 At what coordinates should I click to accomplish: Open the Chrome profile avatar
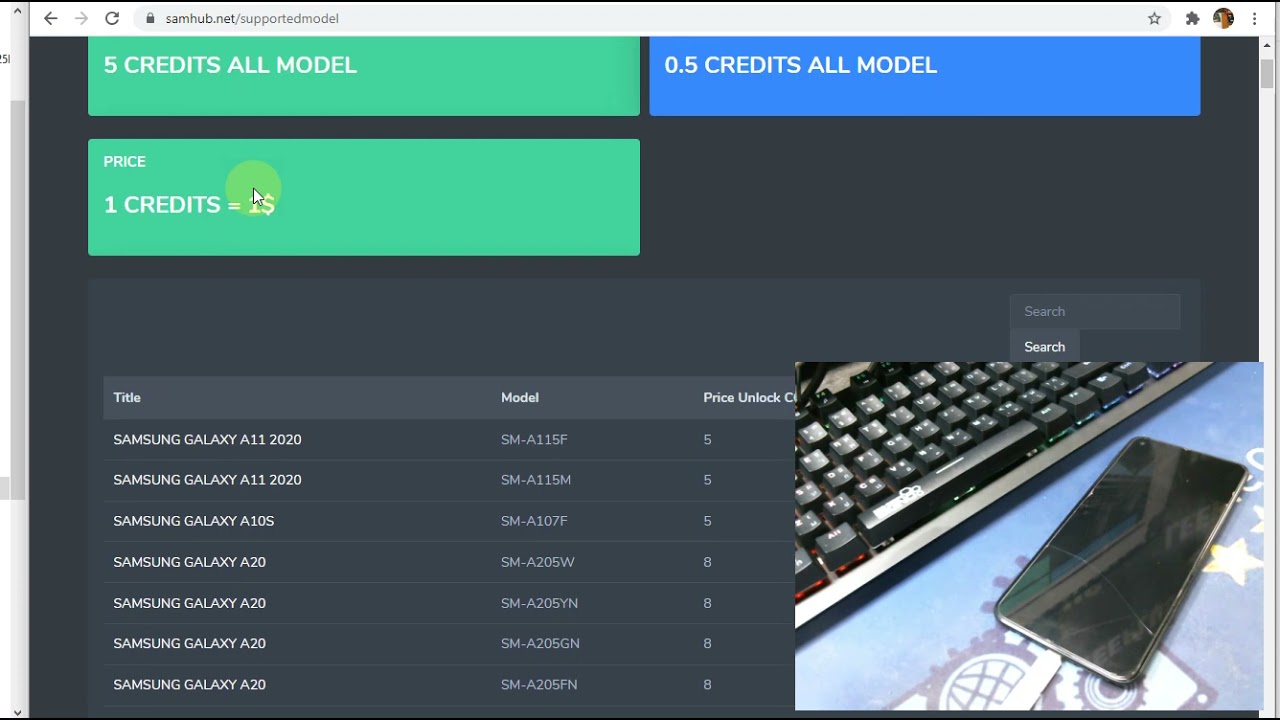point(1223,18)
